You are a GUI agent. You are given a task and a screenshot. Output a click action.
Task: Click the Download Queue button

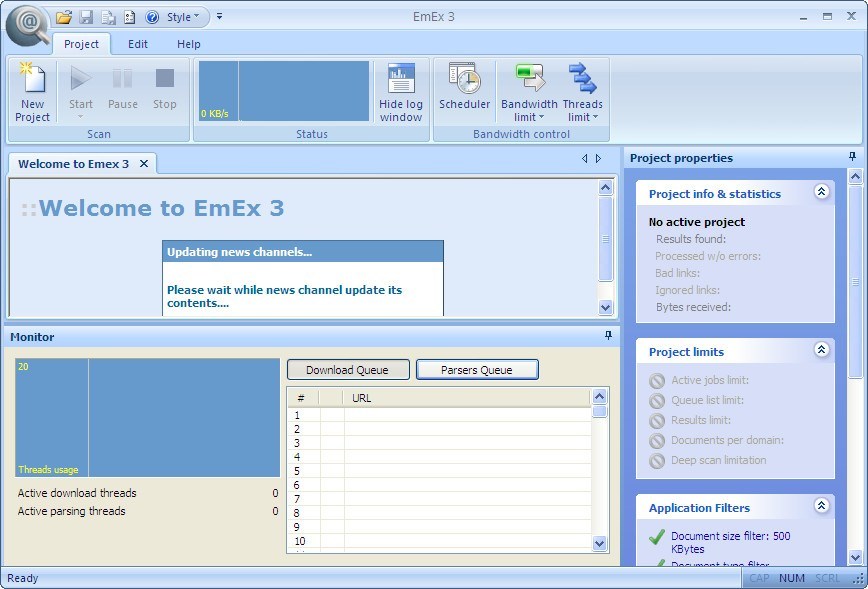(x=348, y=370)
